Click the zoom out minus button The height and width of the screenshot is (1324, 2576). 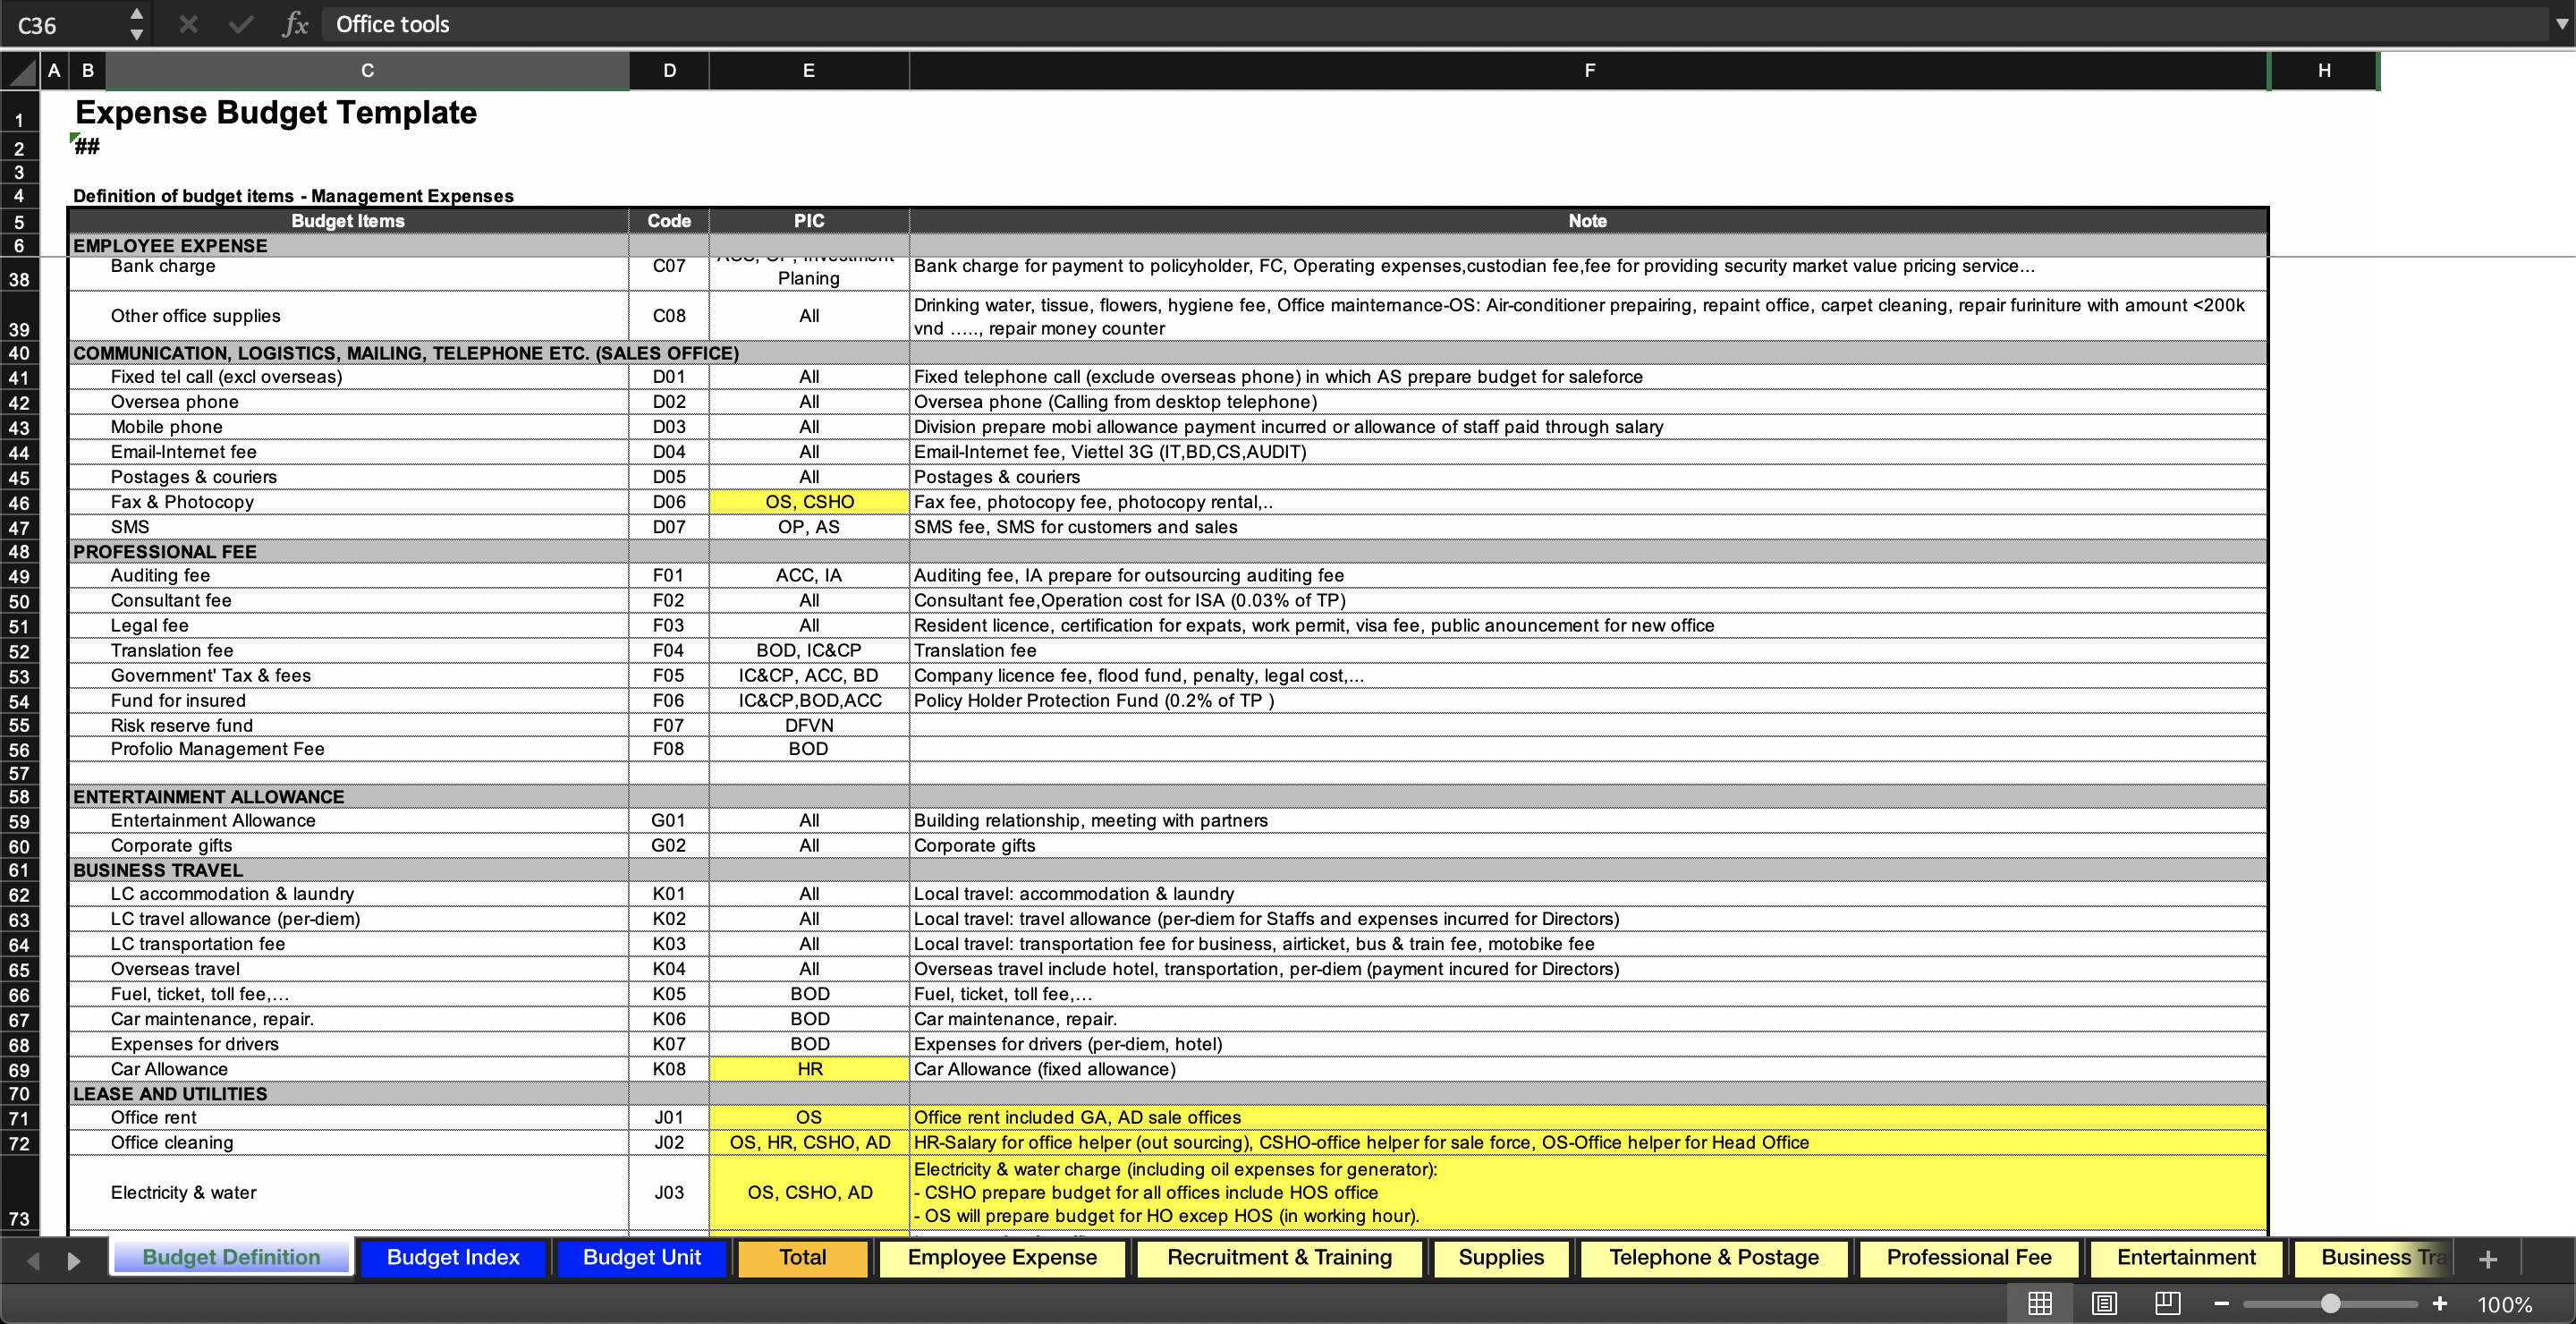coord(2221,1303)
